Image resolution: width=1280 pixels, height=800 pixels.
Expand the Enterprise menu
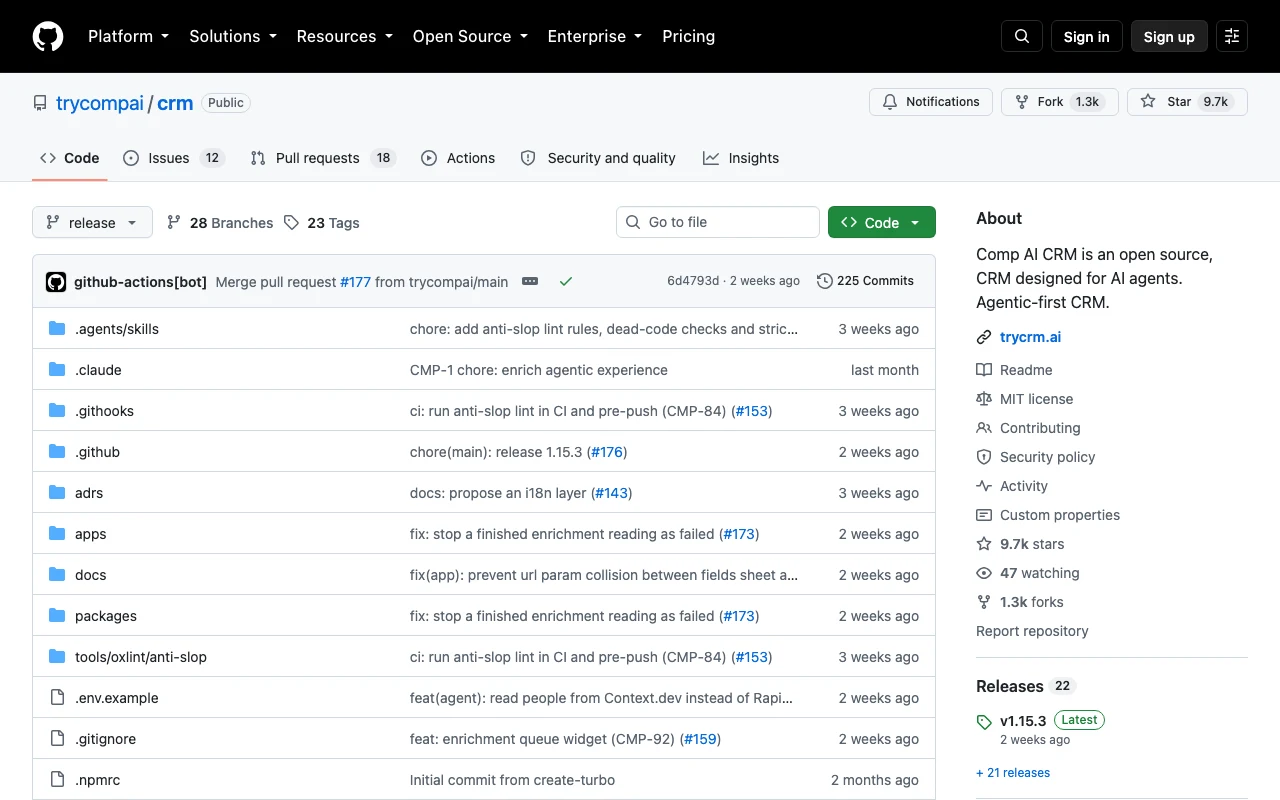tap(595, 36)
